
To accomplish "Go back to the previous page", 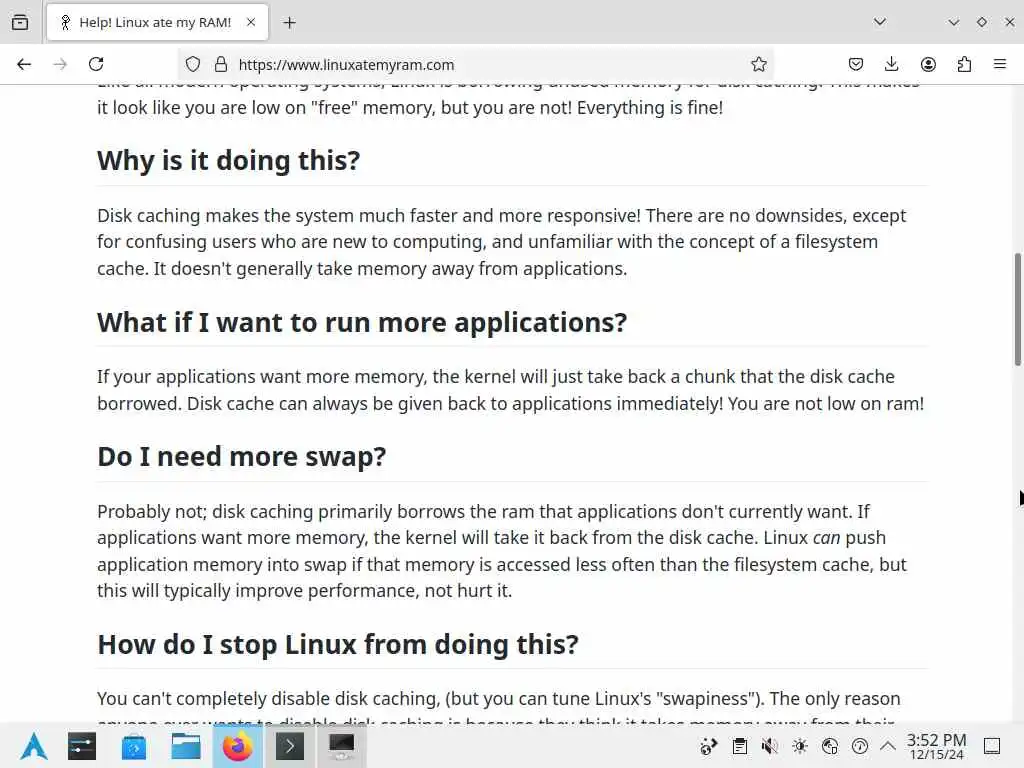I will 24,64.
